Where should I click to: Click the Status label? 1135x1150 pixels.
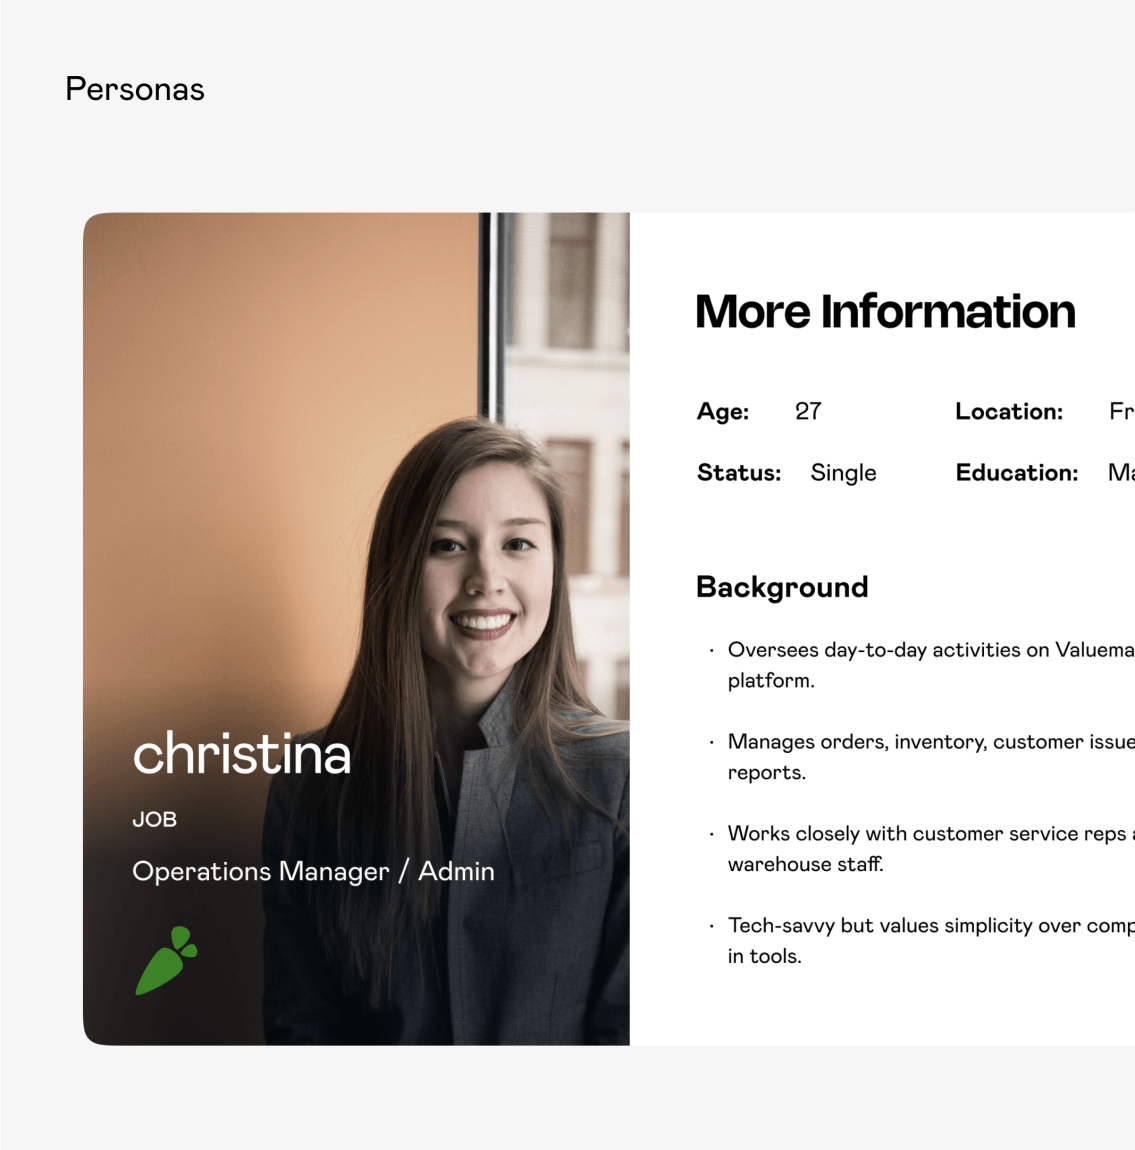pyautogui.click(x=739, y=473)
